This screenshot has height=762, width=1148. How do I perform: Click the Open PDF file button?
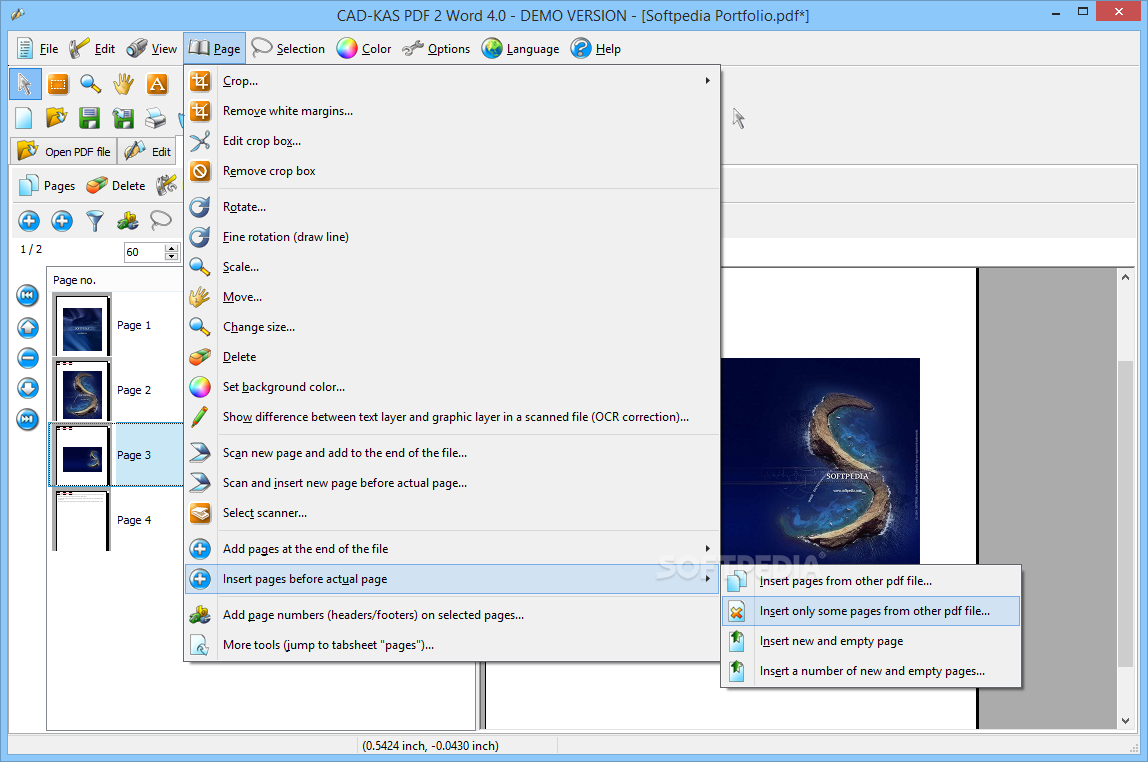tap(64, 152)
